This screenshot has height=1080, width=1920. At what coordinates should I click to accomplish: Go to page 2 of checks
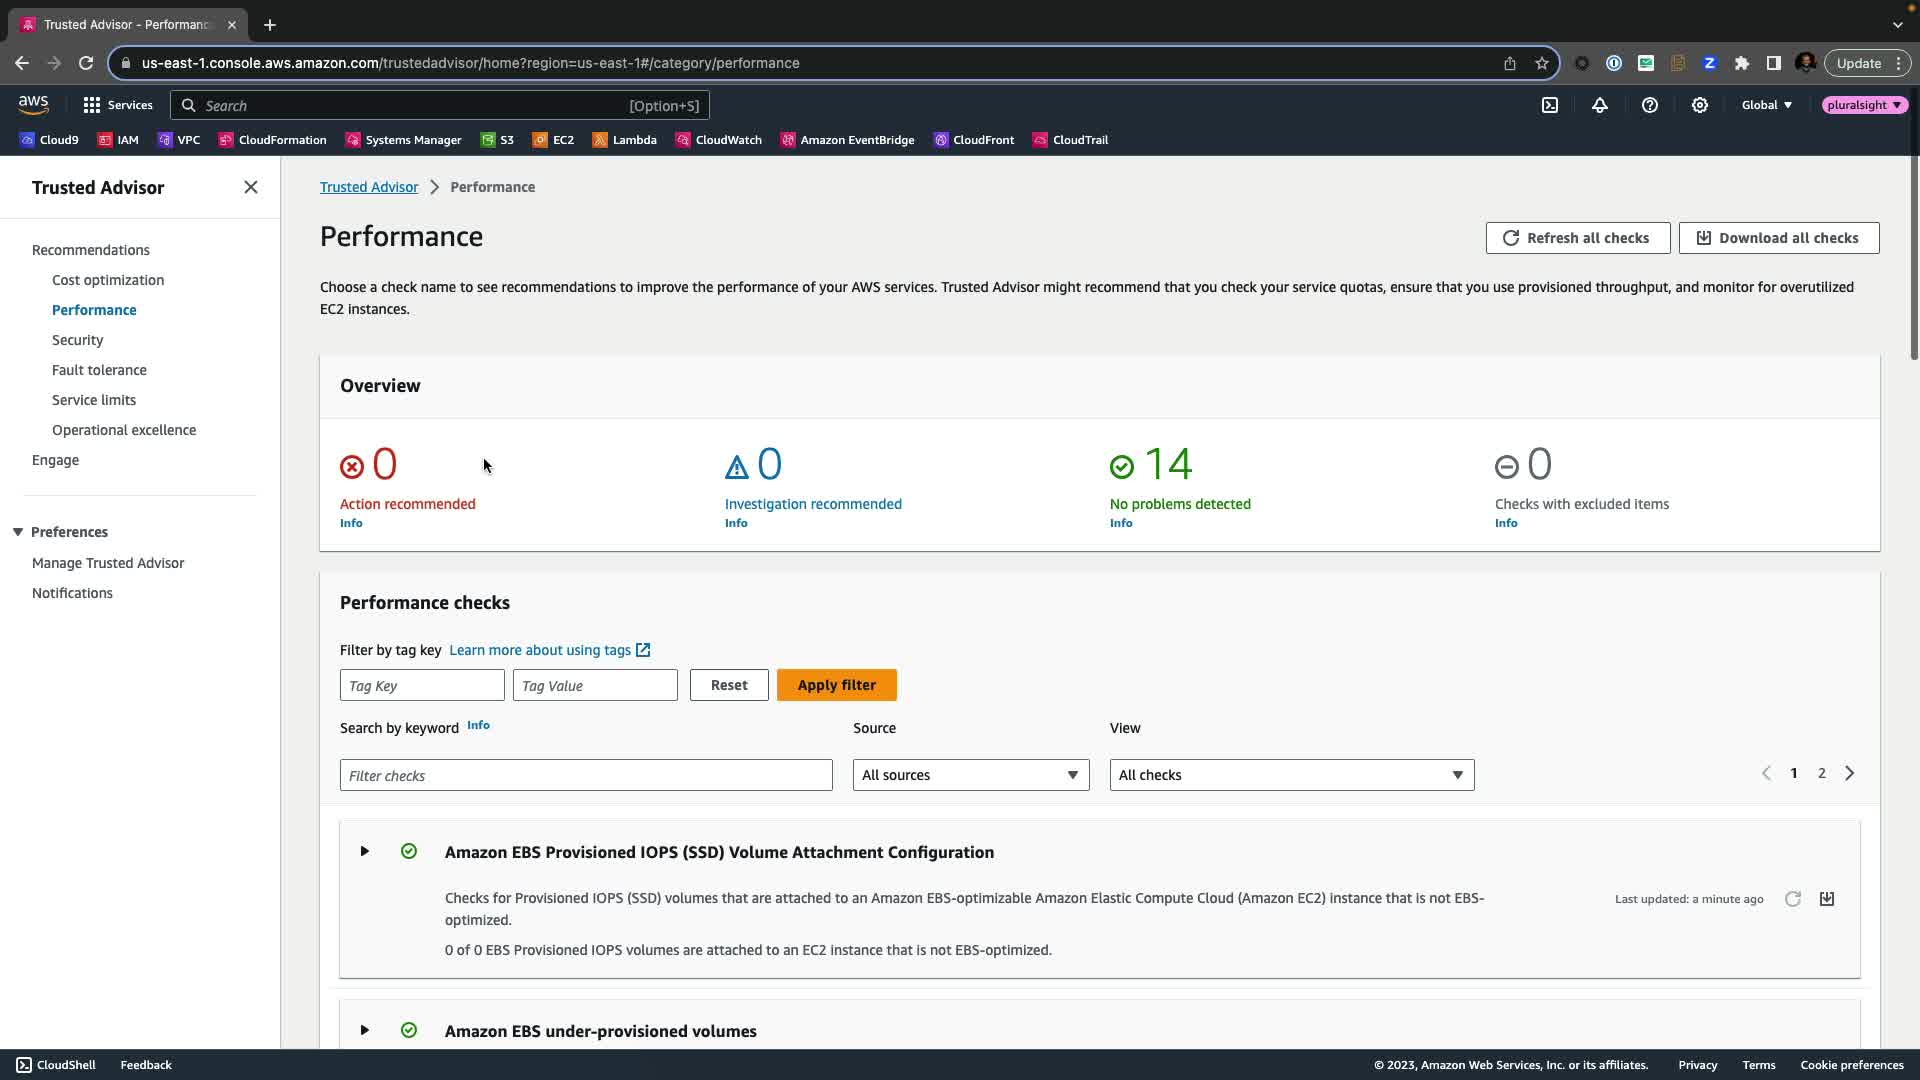(x=1821, y=773)
